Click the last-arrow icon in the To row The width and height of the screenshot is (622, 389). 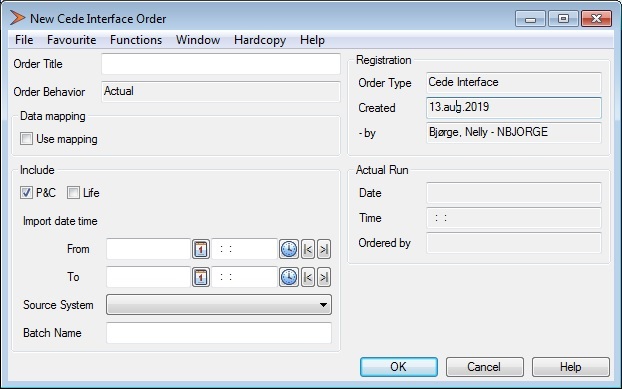[324, 277]
